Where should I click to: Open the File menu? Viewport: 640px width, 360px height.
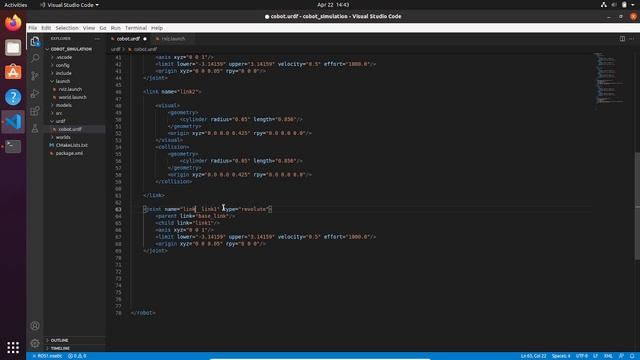(33, 28)
